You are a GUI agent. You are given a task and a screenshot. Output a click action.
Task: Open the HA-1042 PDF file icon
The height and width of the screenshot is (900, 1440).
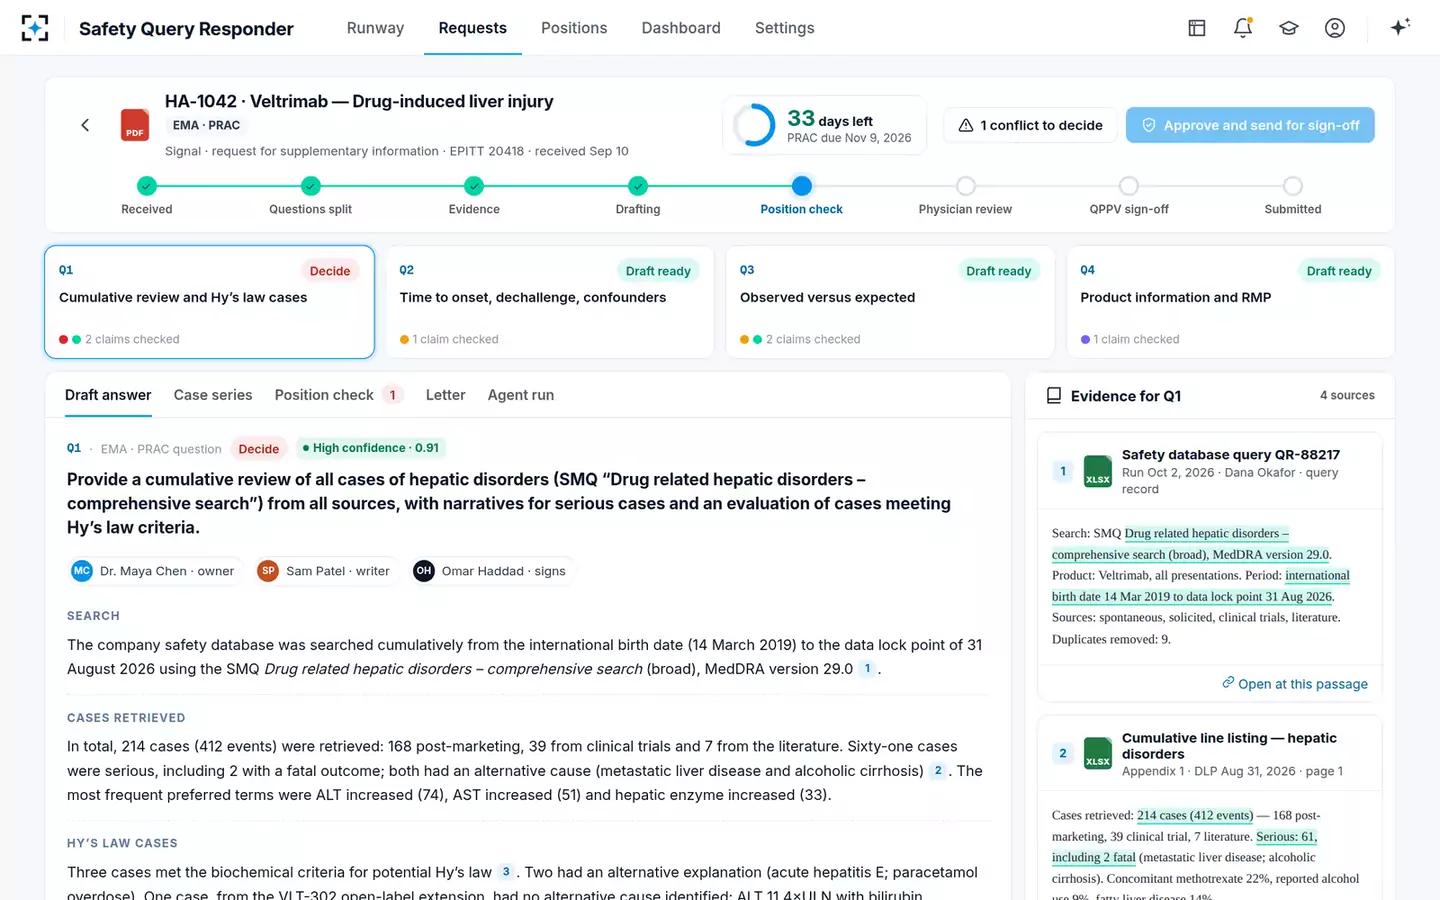click(135, 125)
